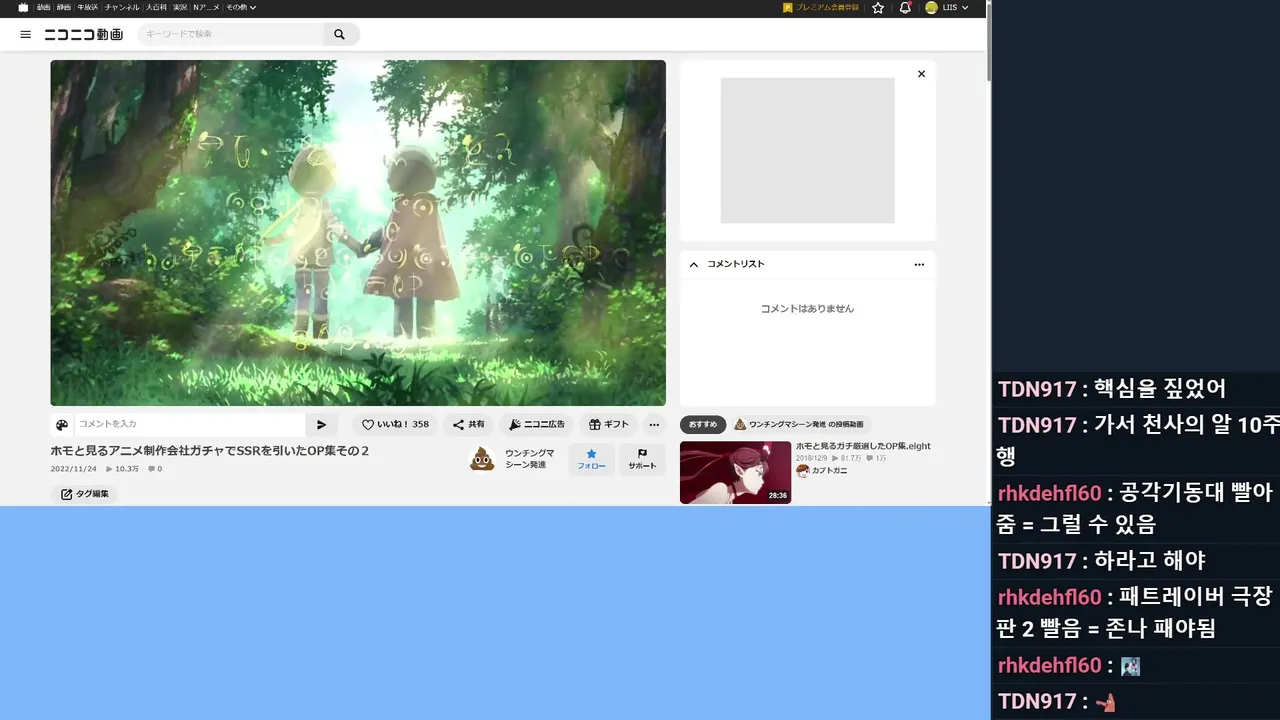Click the サポート flag button
Image resolution: width=1280 pixels, height=720 pixels.
(x=642, y=459)
